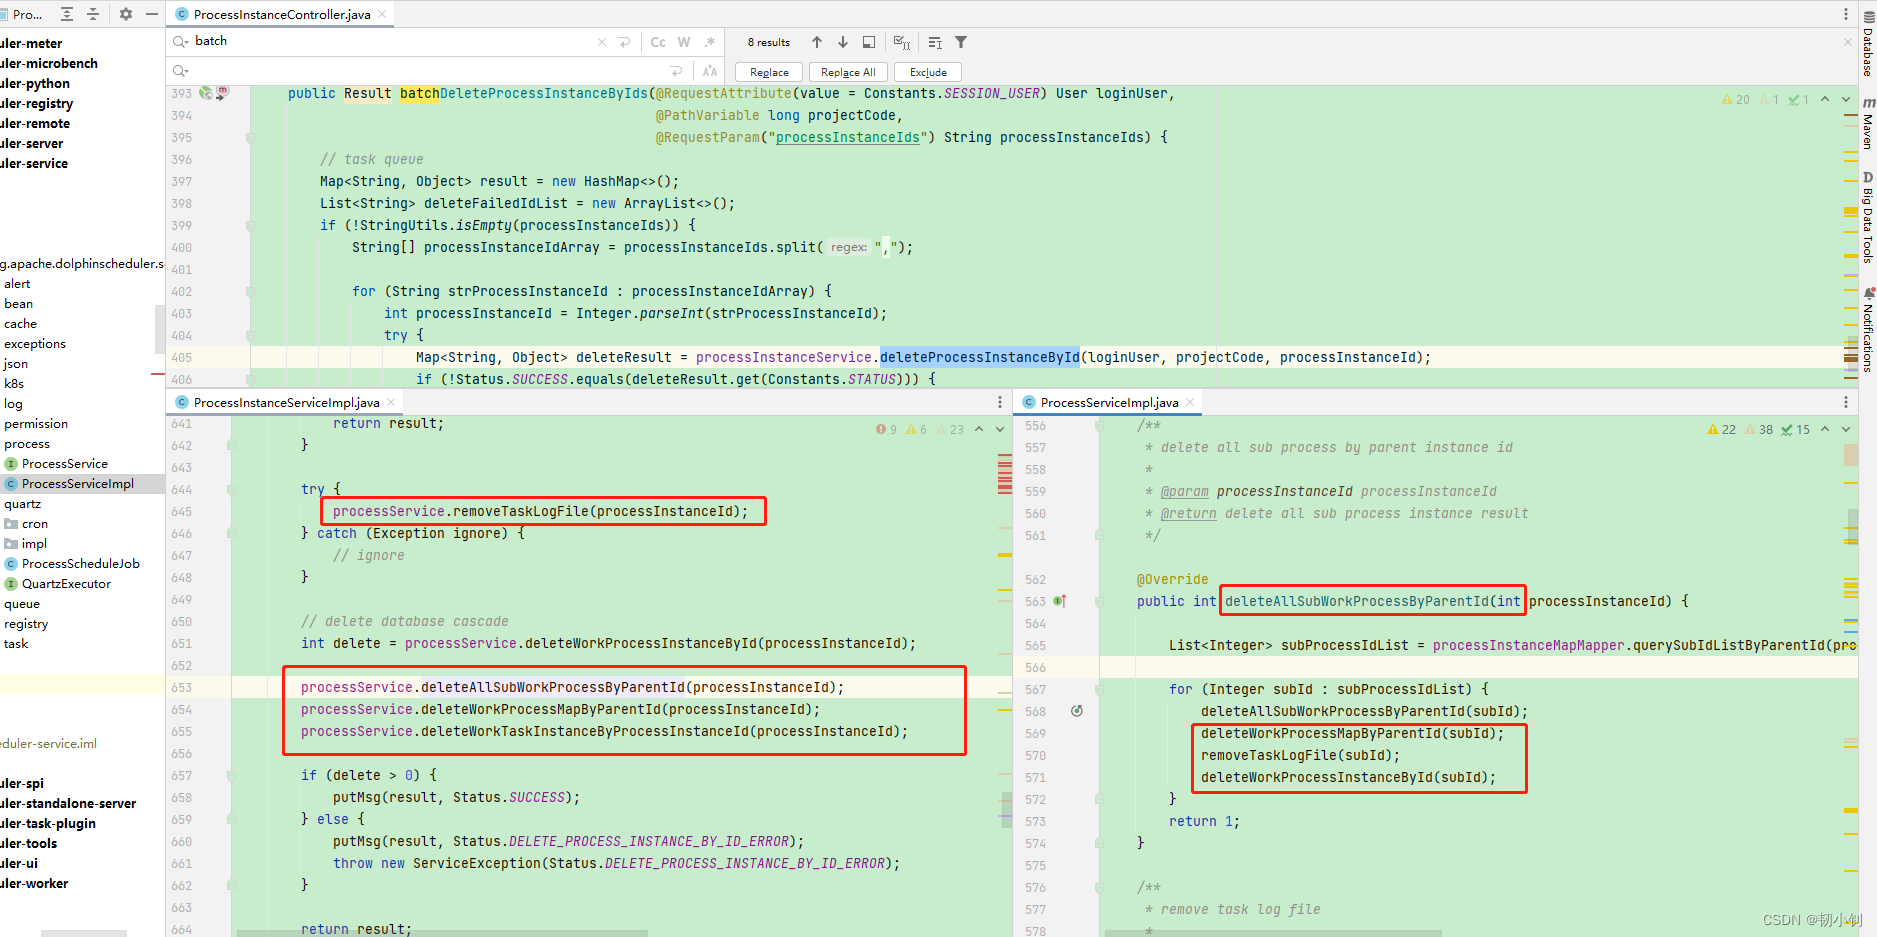Close ProcessInstanceController.java tab
The width and height of the screenshot is (1877, 937).
click(382, 14)
